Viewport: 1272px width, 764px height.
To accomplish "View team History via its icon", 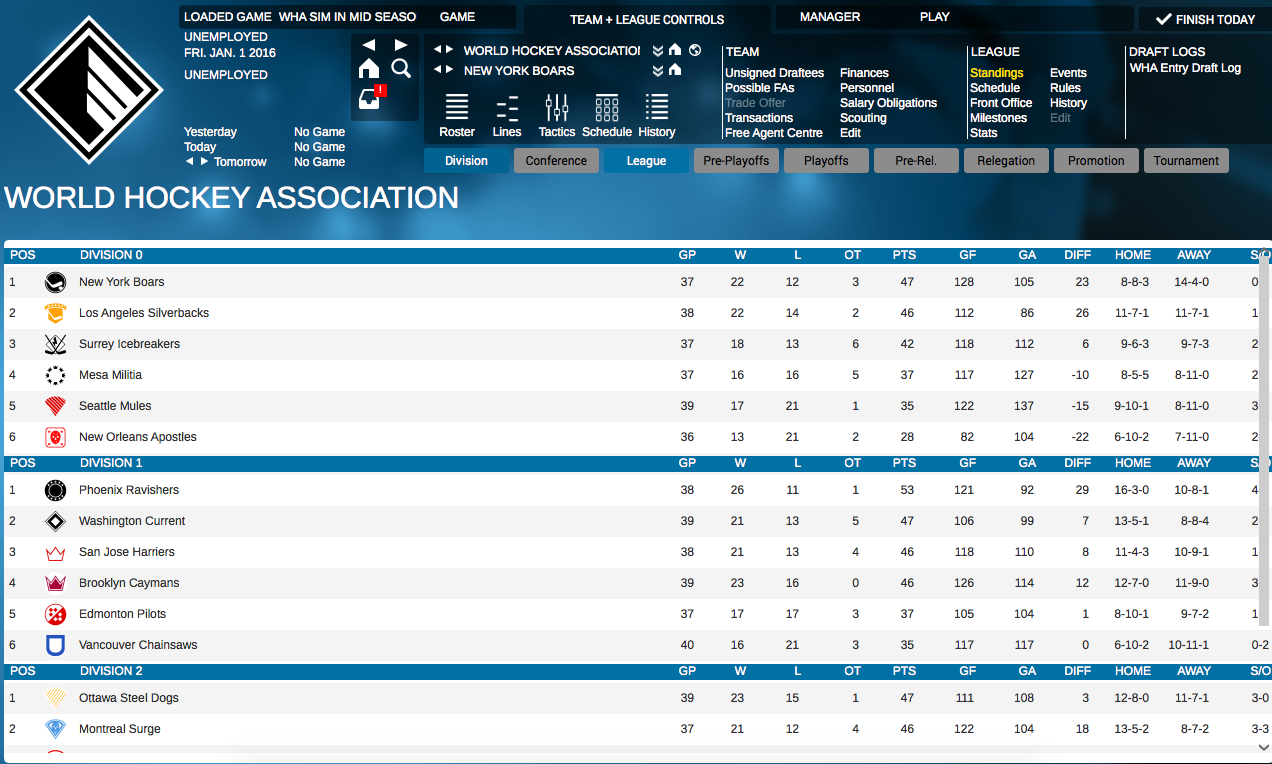I will click(656, 110).
